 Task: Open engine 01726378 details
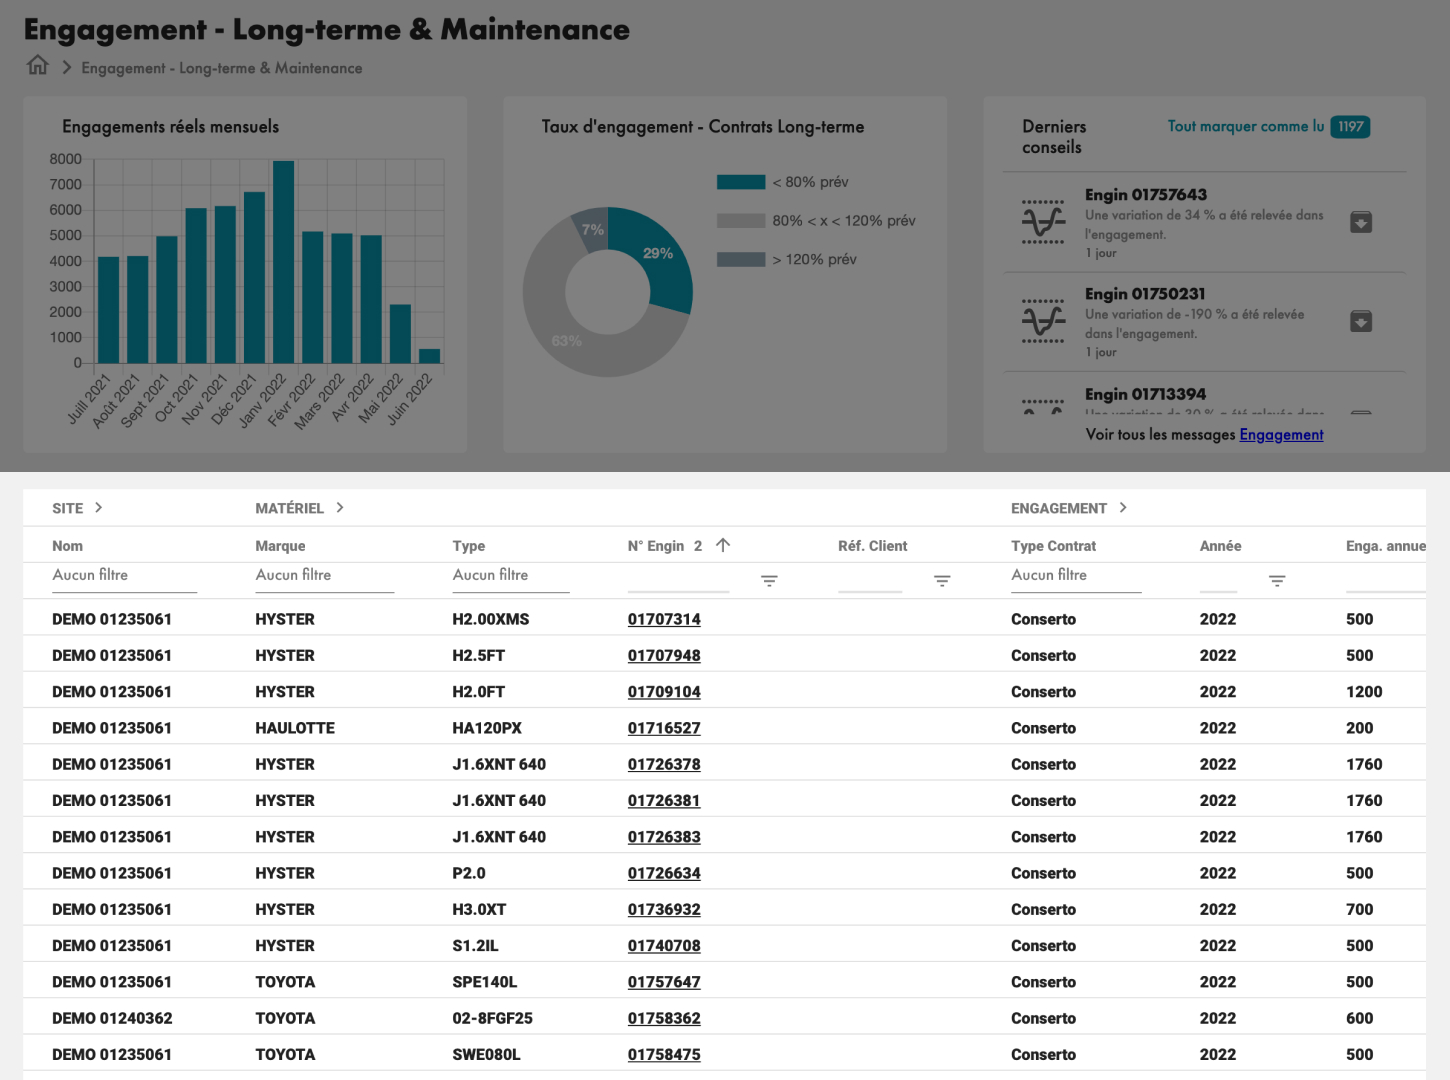pyautogui.click(x=664, y=764)
